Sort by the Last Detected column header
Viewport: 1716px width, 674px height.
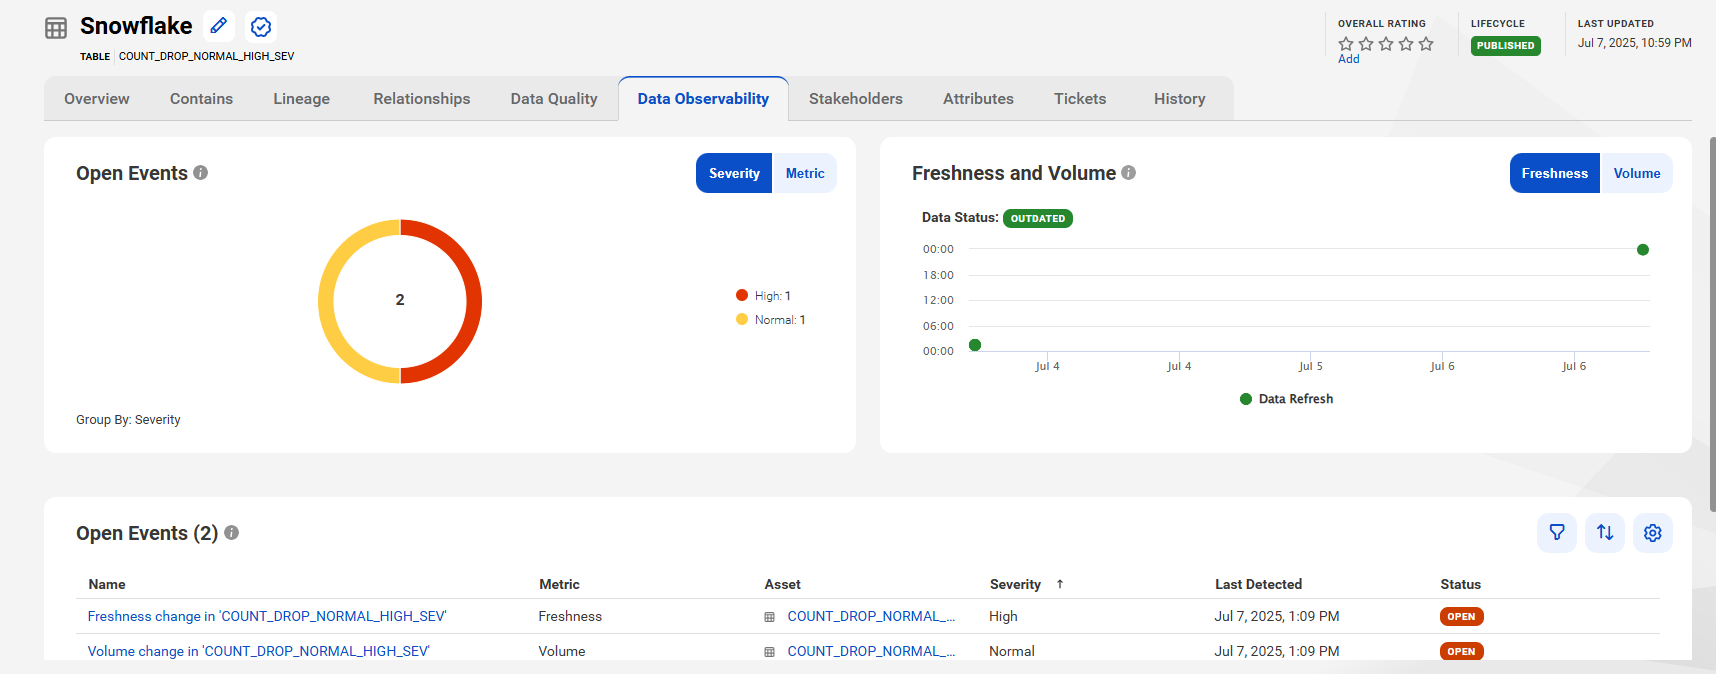pyautogui.click(x=1258, y=584)
